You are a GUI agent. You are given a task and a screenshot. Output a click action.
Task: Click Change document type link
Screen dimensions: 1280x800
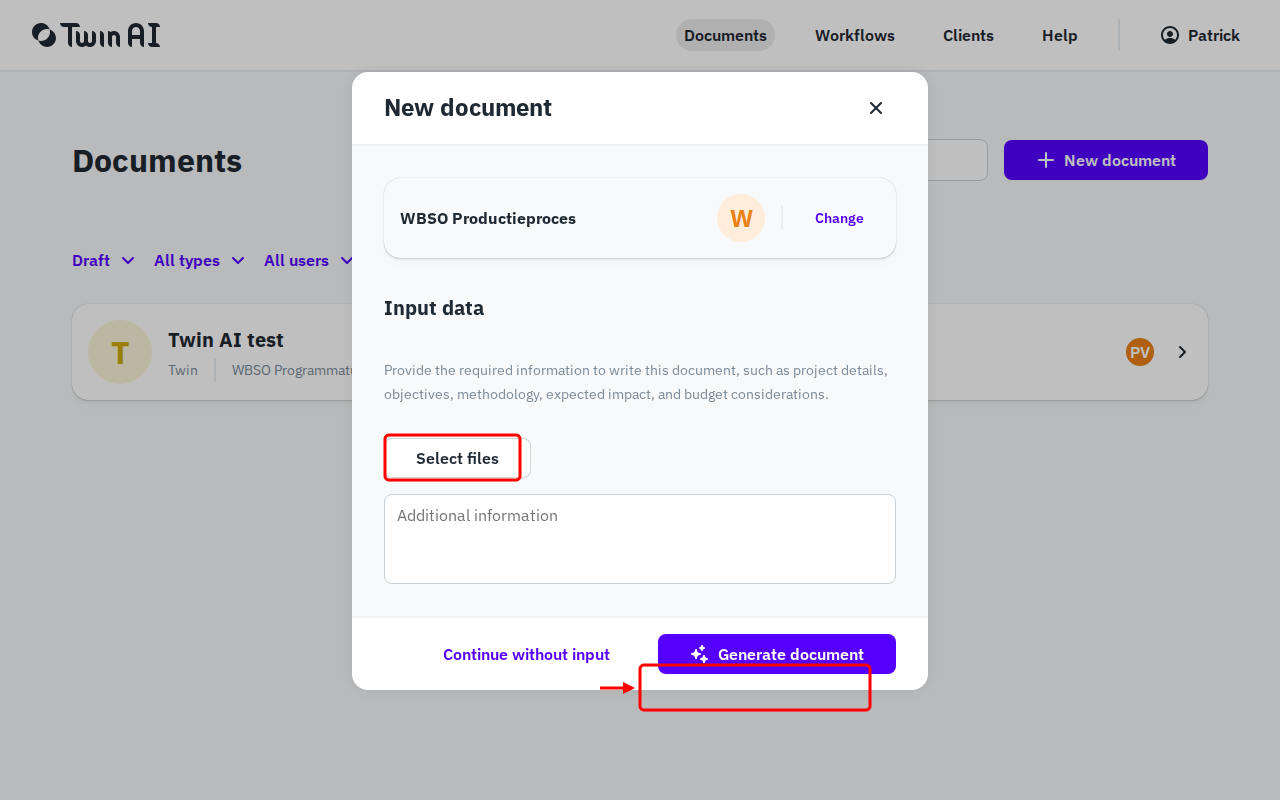839,218
